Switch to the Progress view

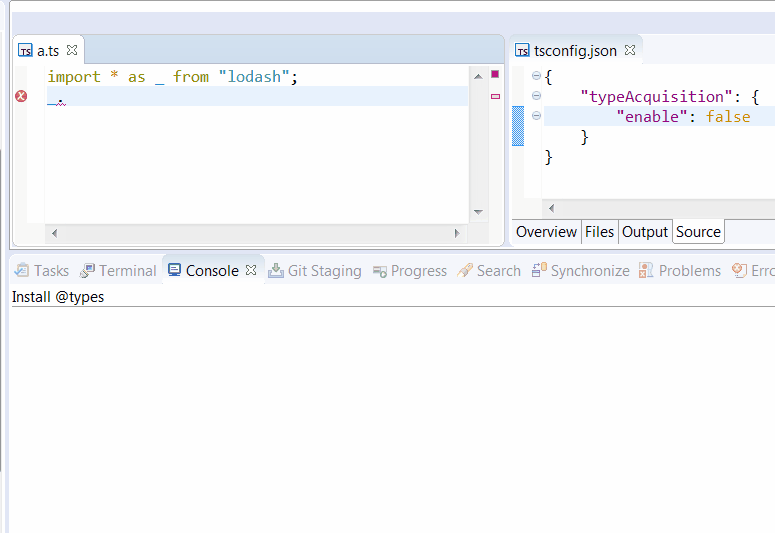(409, 271)
